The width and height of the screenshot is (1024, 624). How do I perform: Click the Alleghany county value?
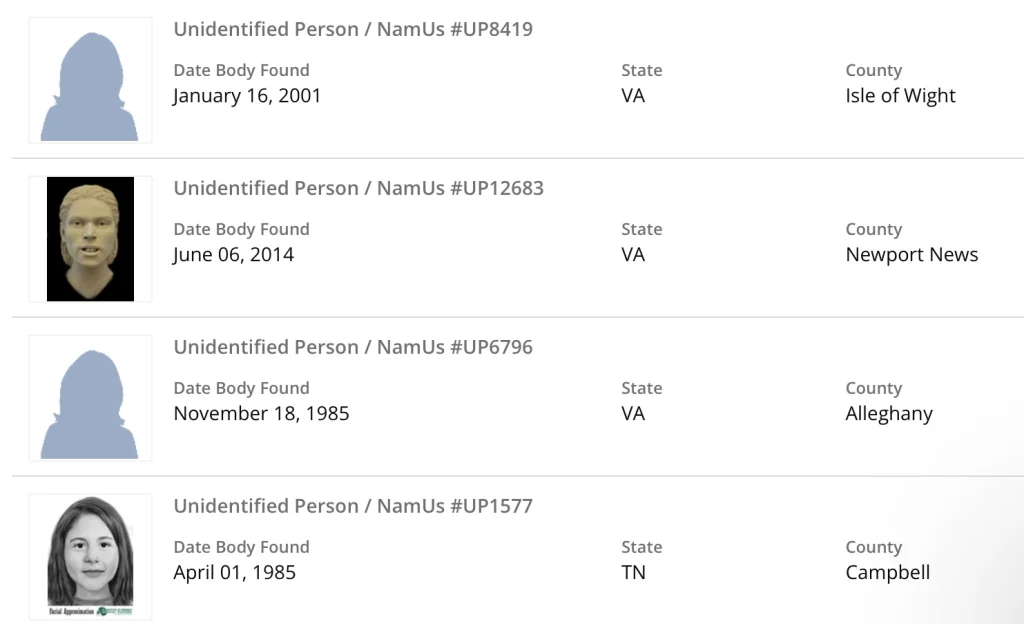pyautogui.click(x=888, y=414)
